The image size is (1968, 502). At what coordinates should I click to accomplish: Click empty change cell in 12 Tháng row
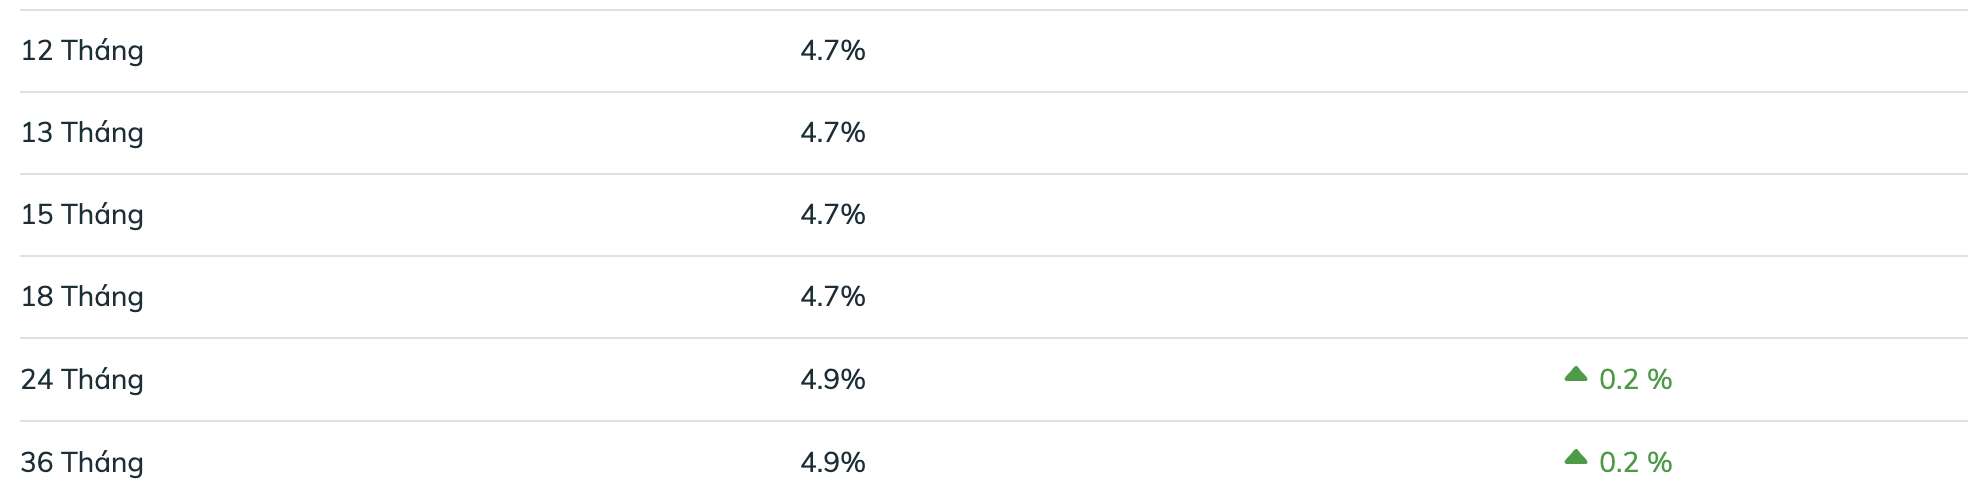[1618, 51]
